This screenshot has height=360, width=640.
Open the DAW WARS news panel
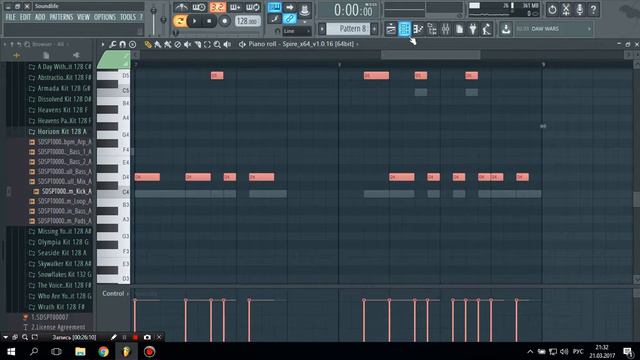(554, 29)
